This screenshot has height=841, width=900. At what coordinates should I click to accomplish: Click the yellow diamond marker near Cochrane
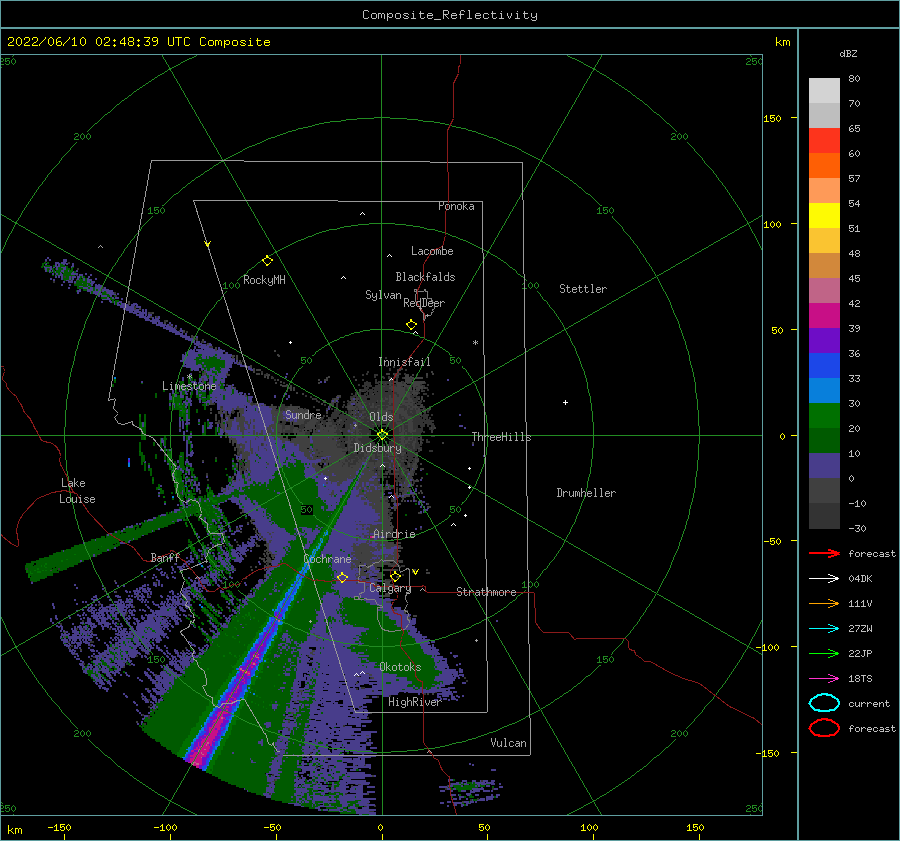click(x=342, y=577)
